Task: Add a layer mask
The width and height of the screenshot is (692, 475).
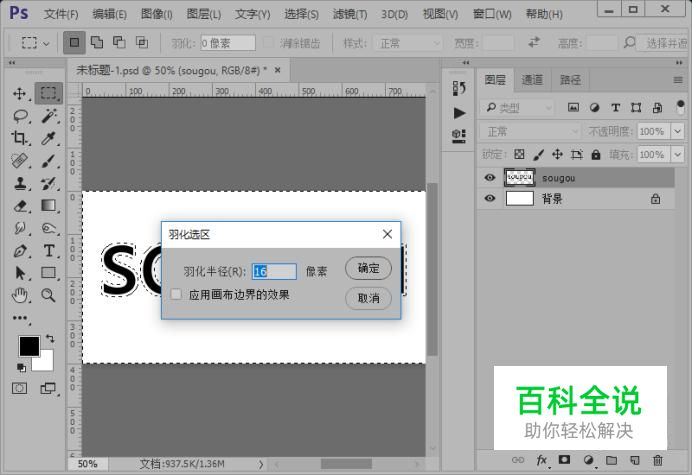Action: tap(564, 460)
